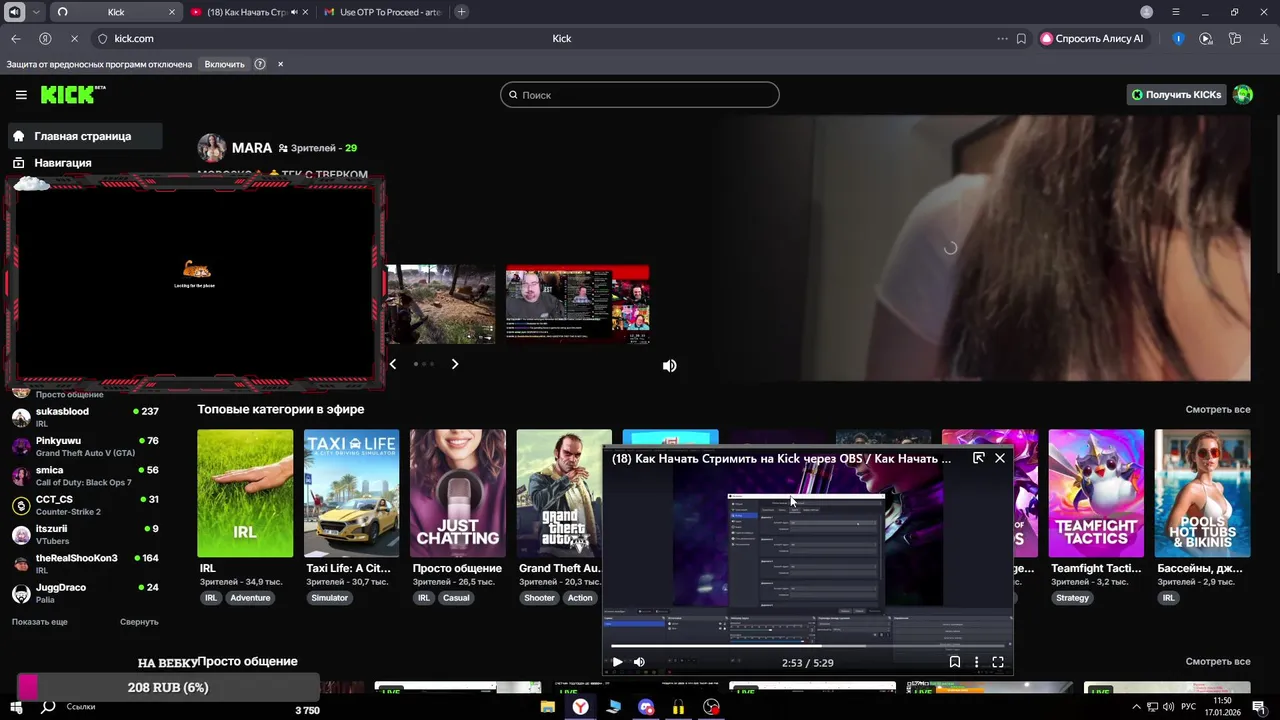Open Pools Hot Tubs & Bikinis card
Screen dimensions: 1280x720
click(1203, 494)
